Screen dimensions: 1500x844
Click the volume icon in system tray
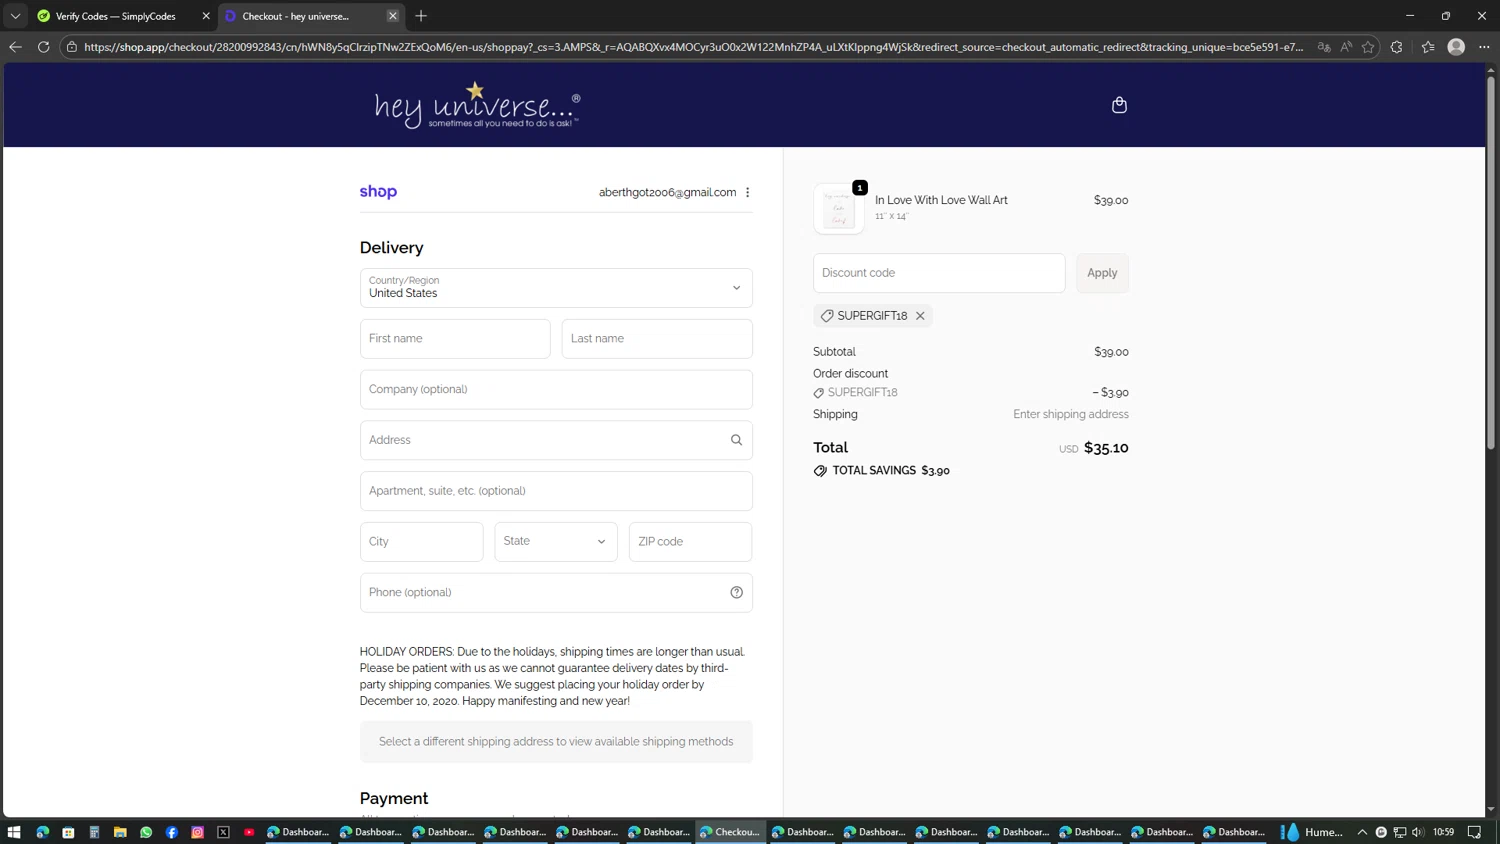coord(1418,832)
